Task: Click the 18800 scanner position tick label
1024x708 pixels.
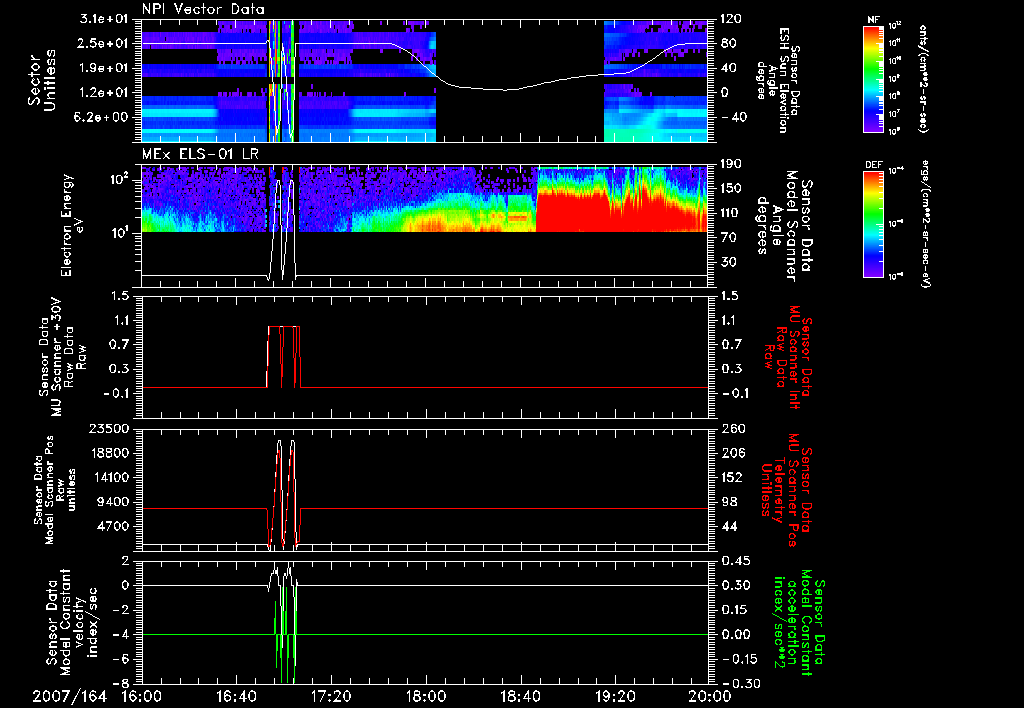Action: pos(110,453)
